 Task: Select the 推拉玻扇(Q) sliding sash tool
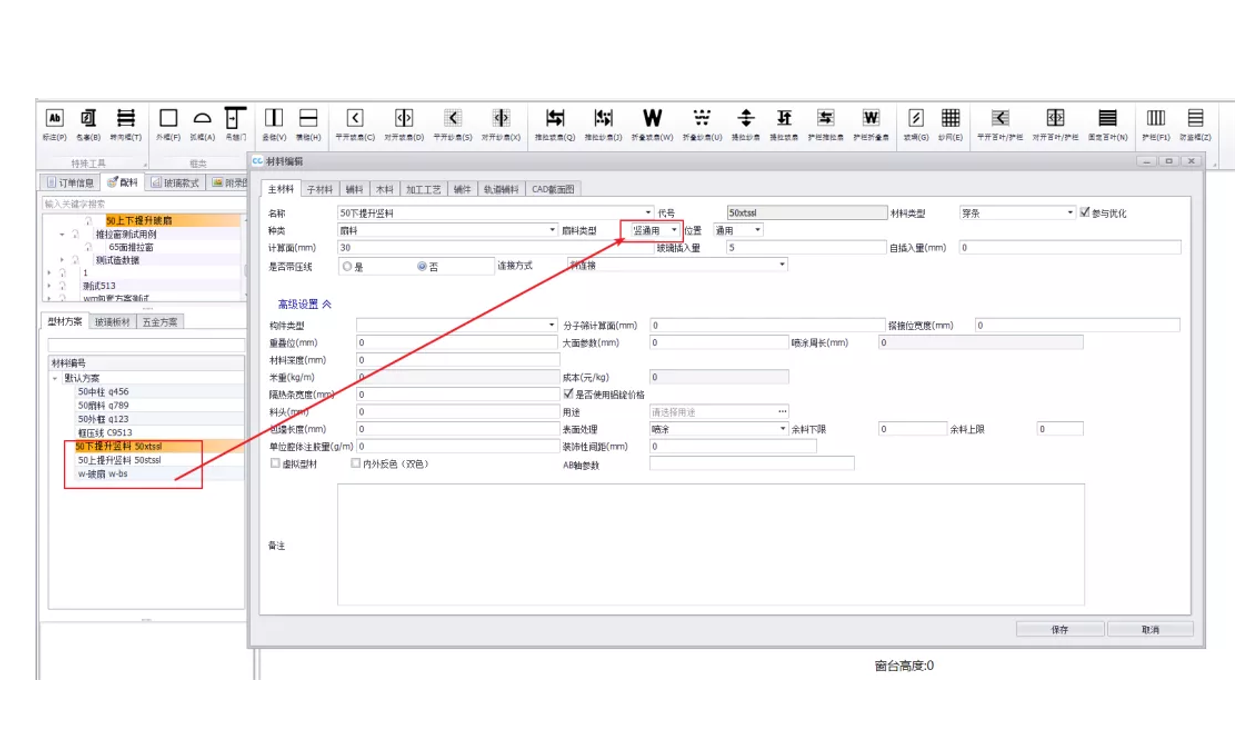tap(554, 122)
